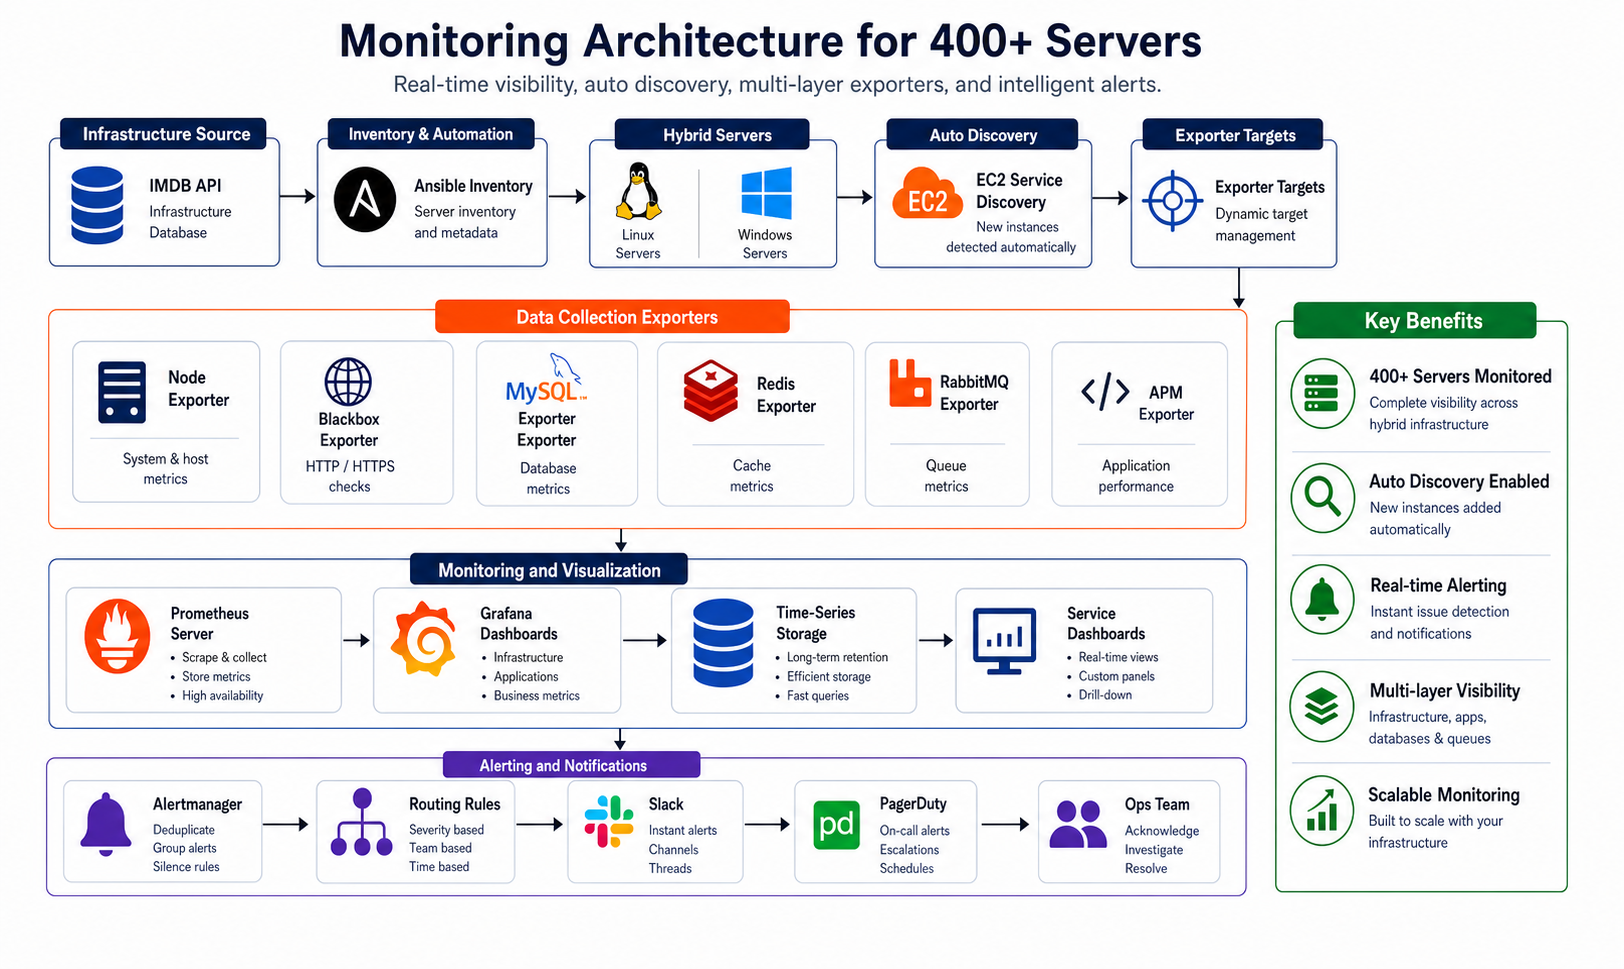Click the main title Monitoring Architecture
This screenshot has width=1624, height=969.
770,41
